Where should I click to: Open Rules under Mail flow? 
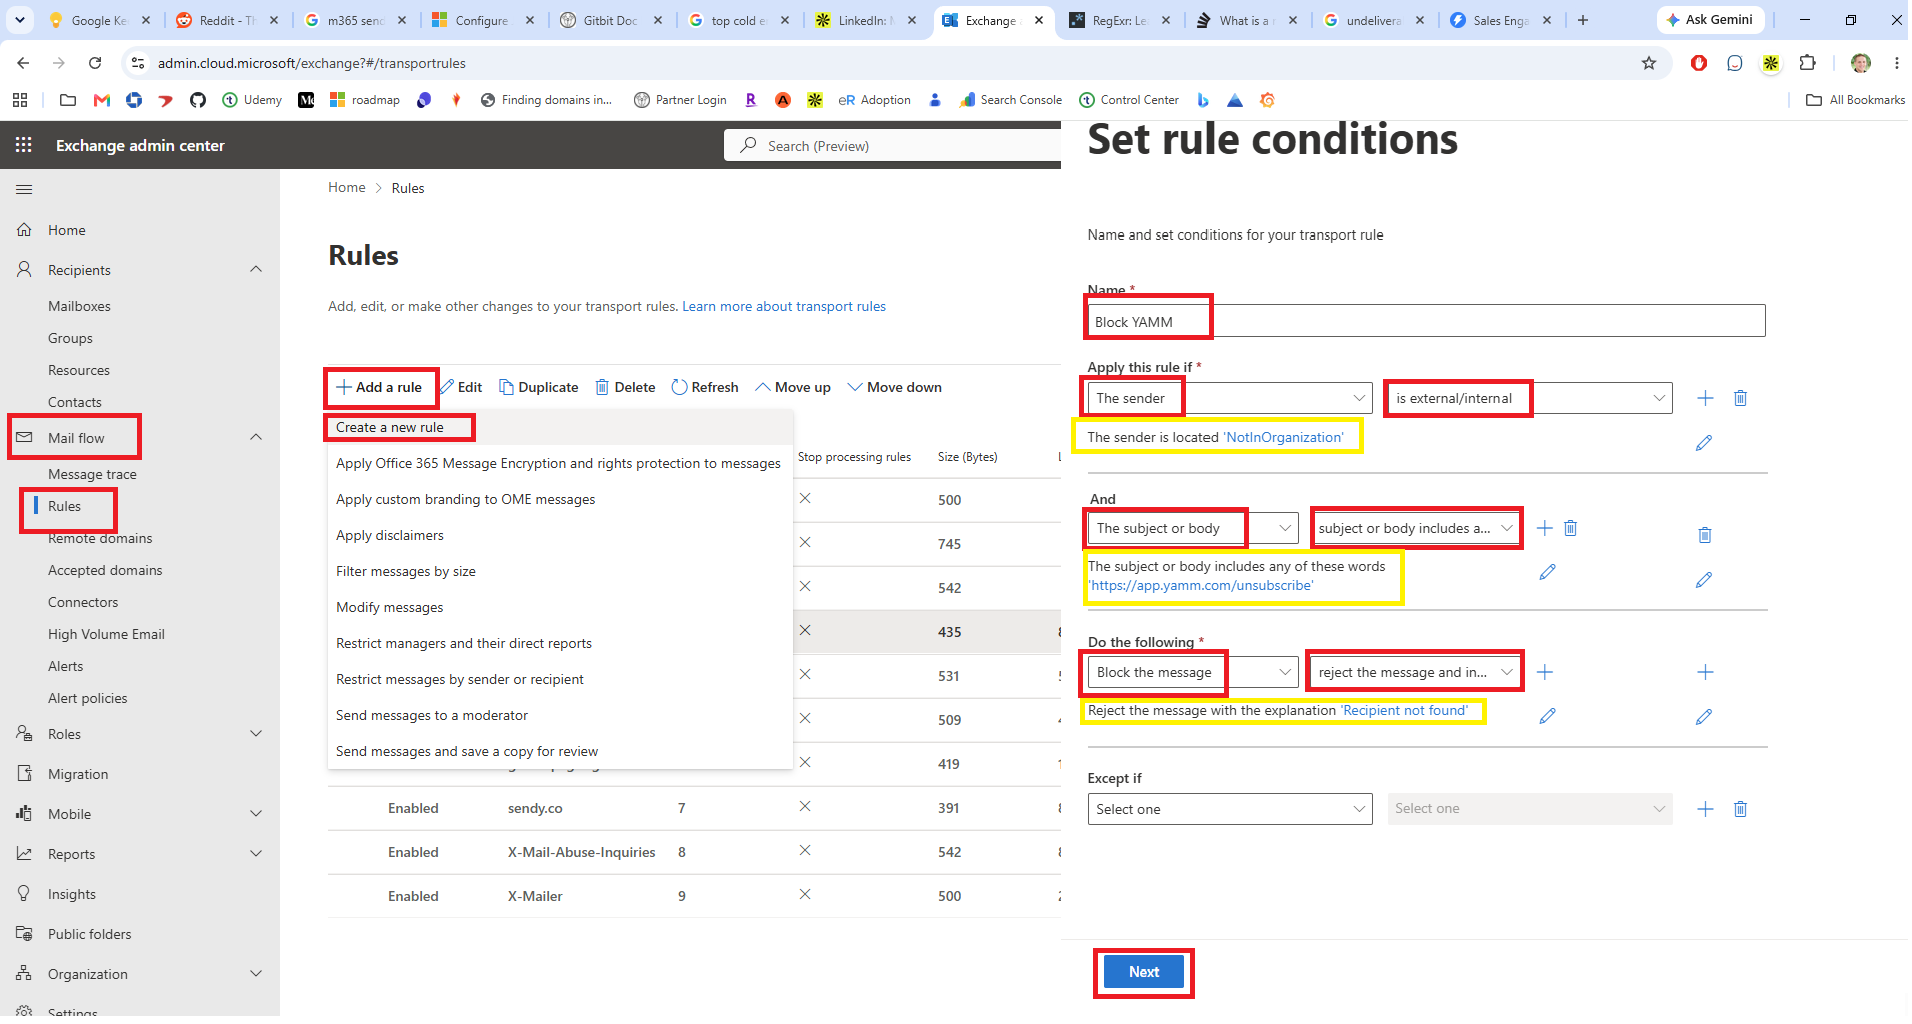pyautogui.click(x=64, y=506)
